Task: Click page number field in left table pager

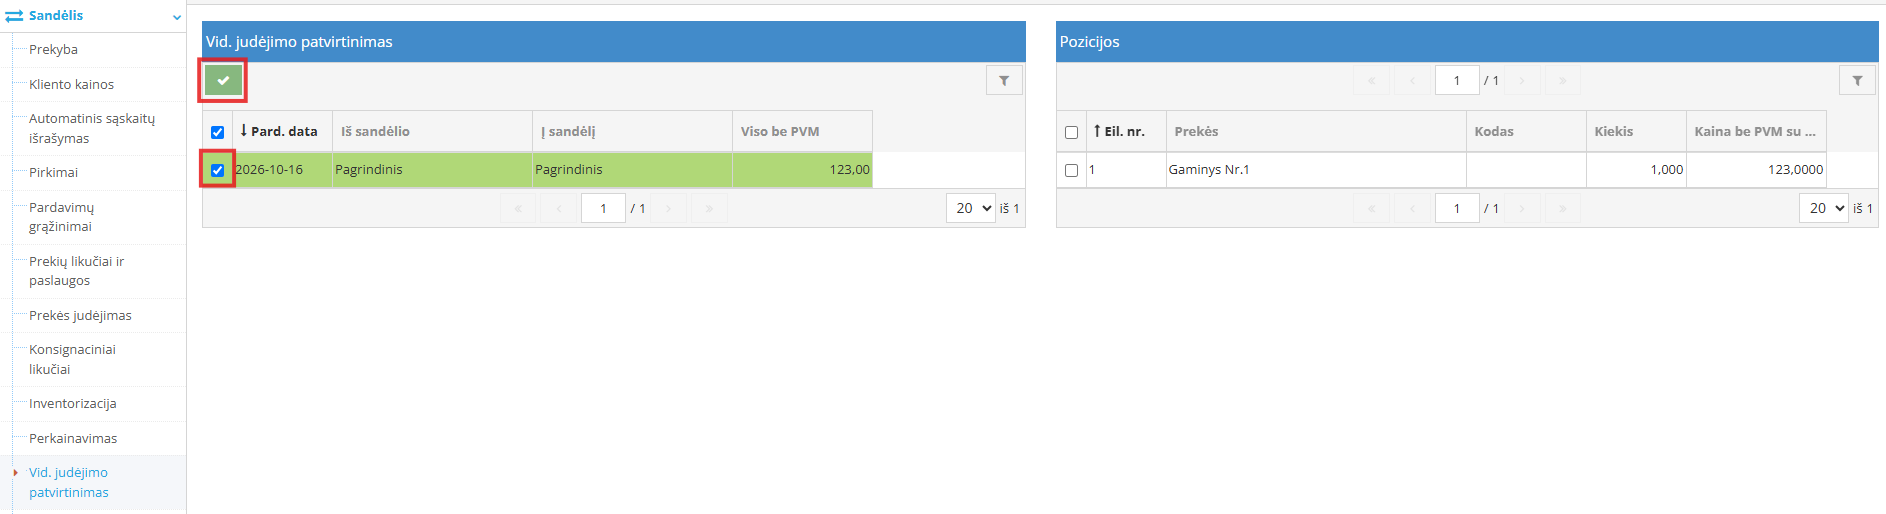Action: point(603,208)
